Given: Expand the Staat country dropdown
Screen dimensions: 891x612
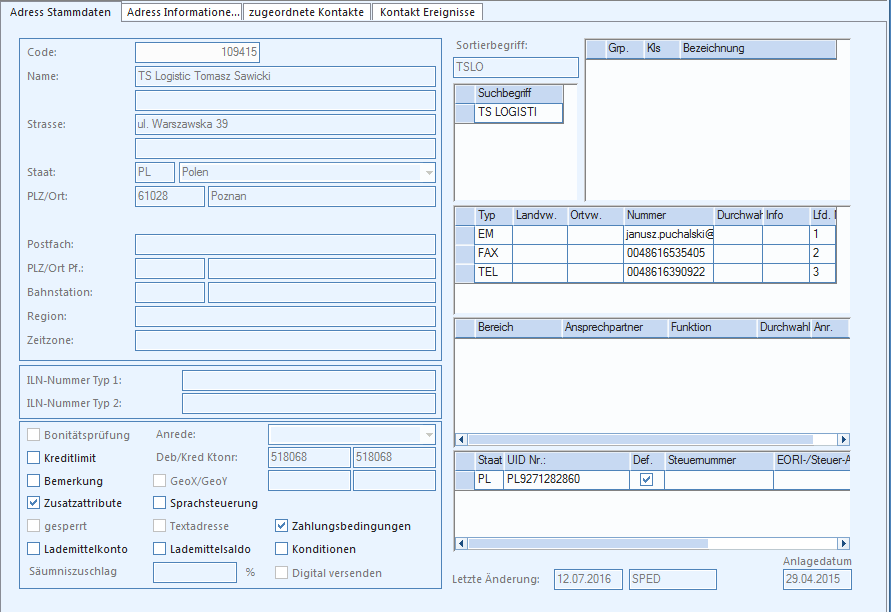Looking at the screenshot, I should click(x=429, y=172).
